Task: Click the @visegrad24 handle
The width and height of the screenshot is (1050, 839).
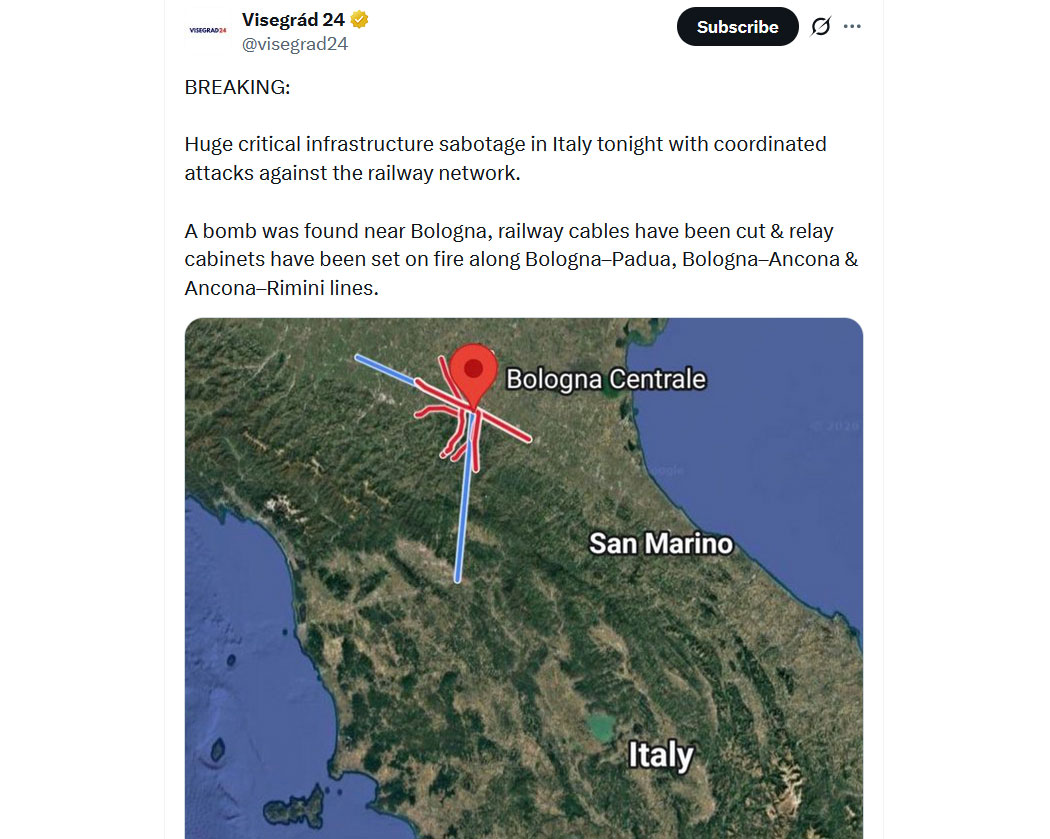Action: pos(295,44)
